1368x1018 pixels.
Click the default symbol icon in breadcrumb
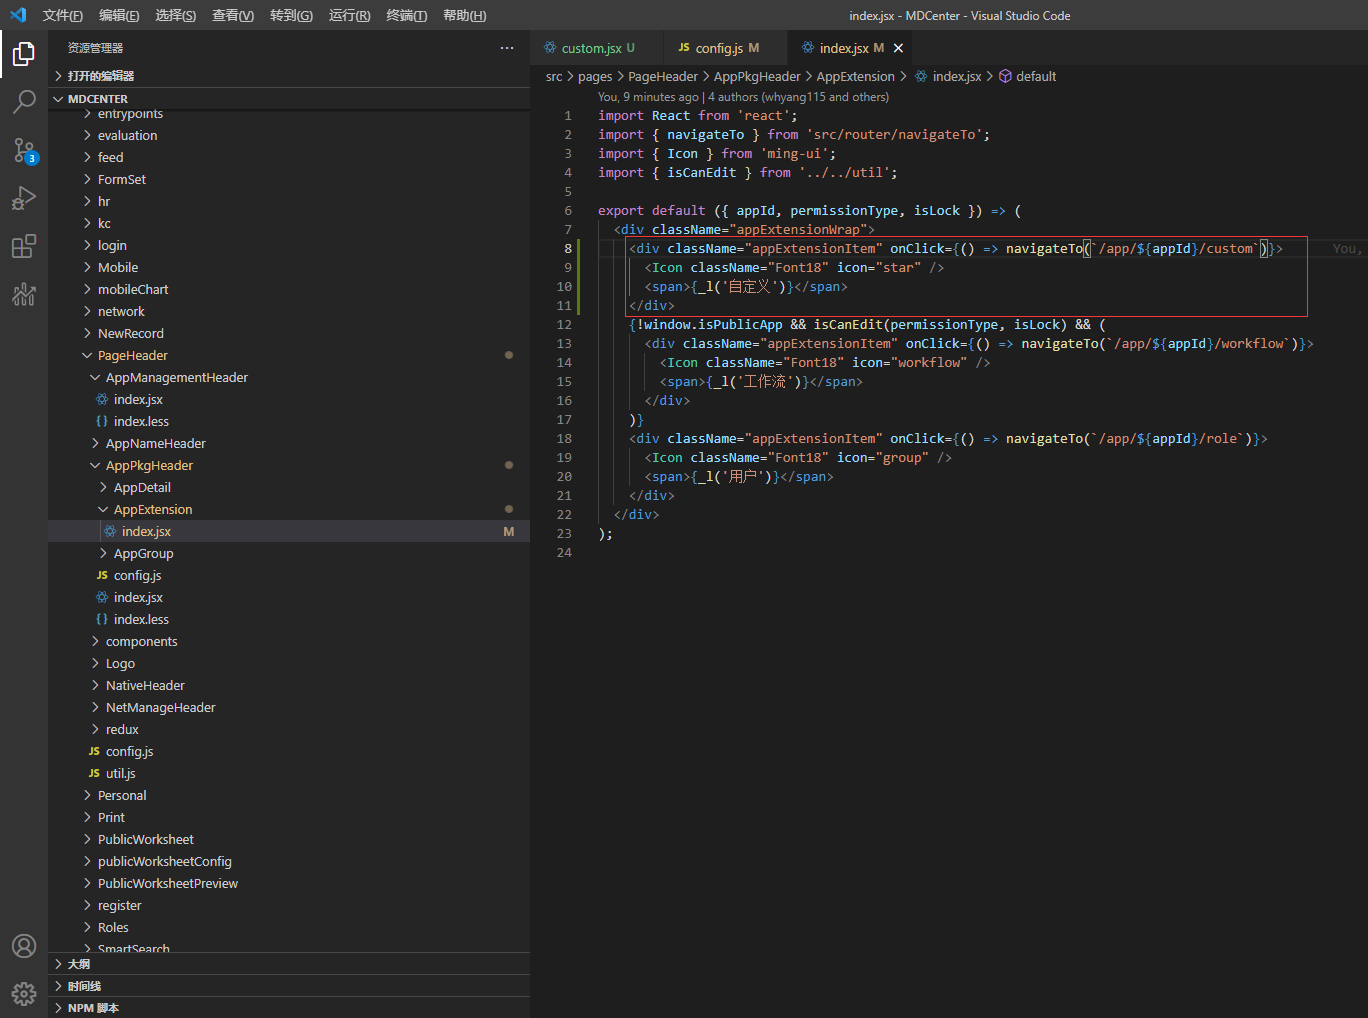pyautogui.click(x=1006, y=76)
